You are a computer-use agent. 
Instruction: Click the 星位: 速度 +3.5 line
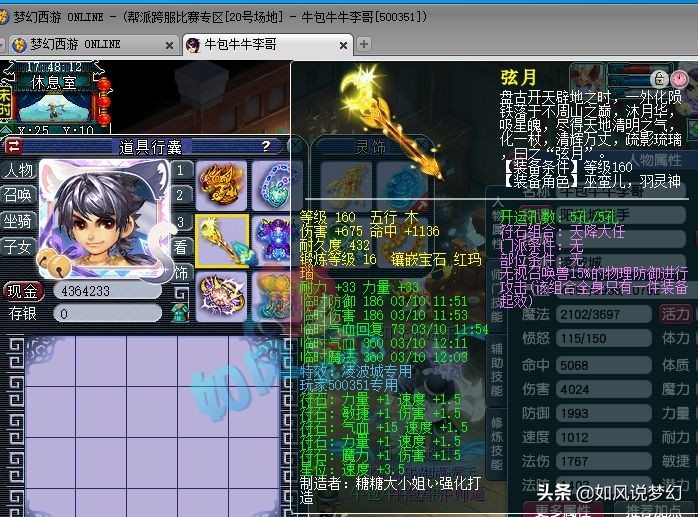pyautogui.click(x=352, y=469)
